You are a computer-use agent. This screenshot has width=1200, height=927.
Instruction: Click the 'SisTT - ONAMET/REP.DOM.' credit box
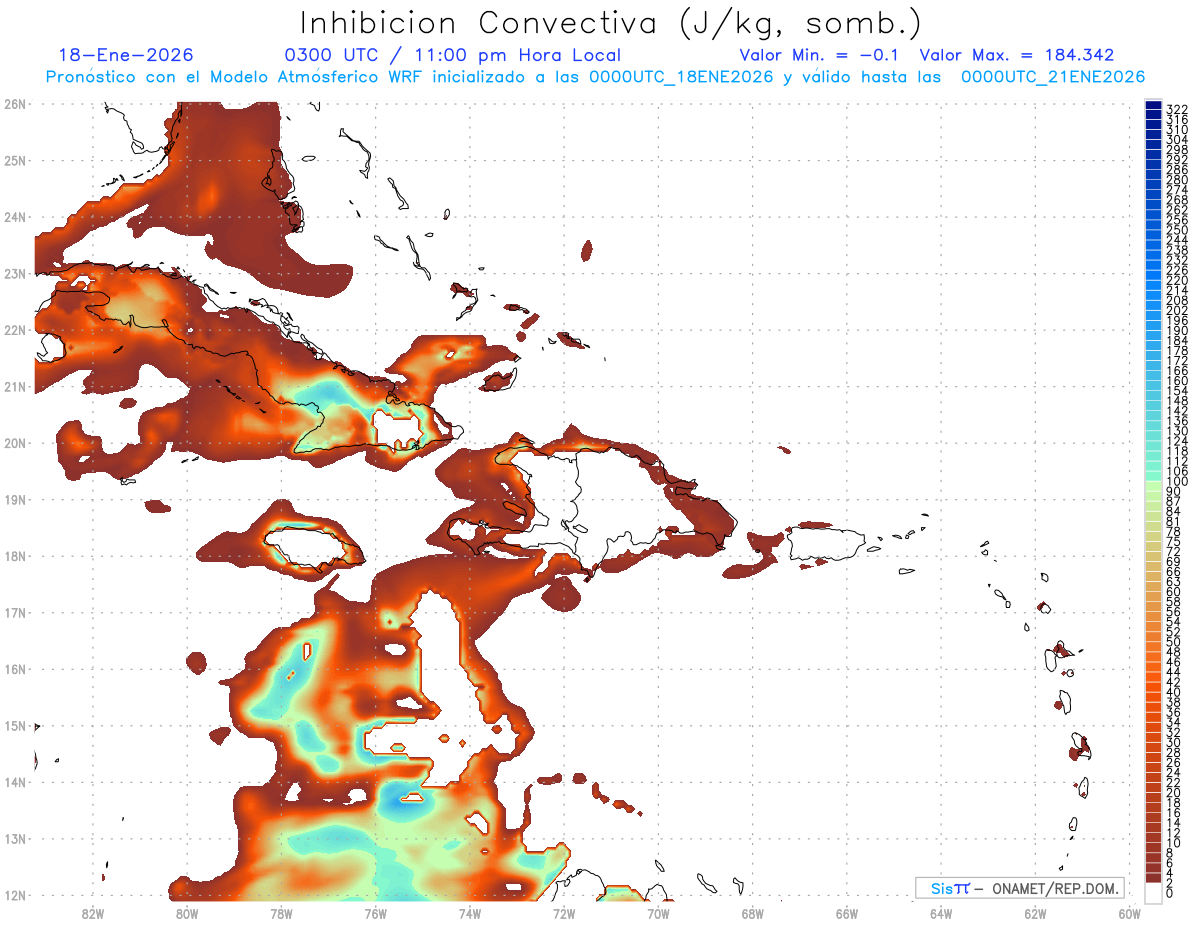[1020, 888]
